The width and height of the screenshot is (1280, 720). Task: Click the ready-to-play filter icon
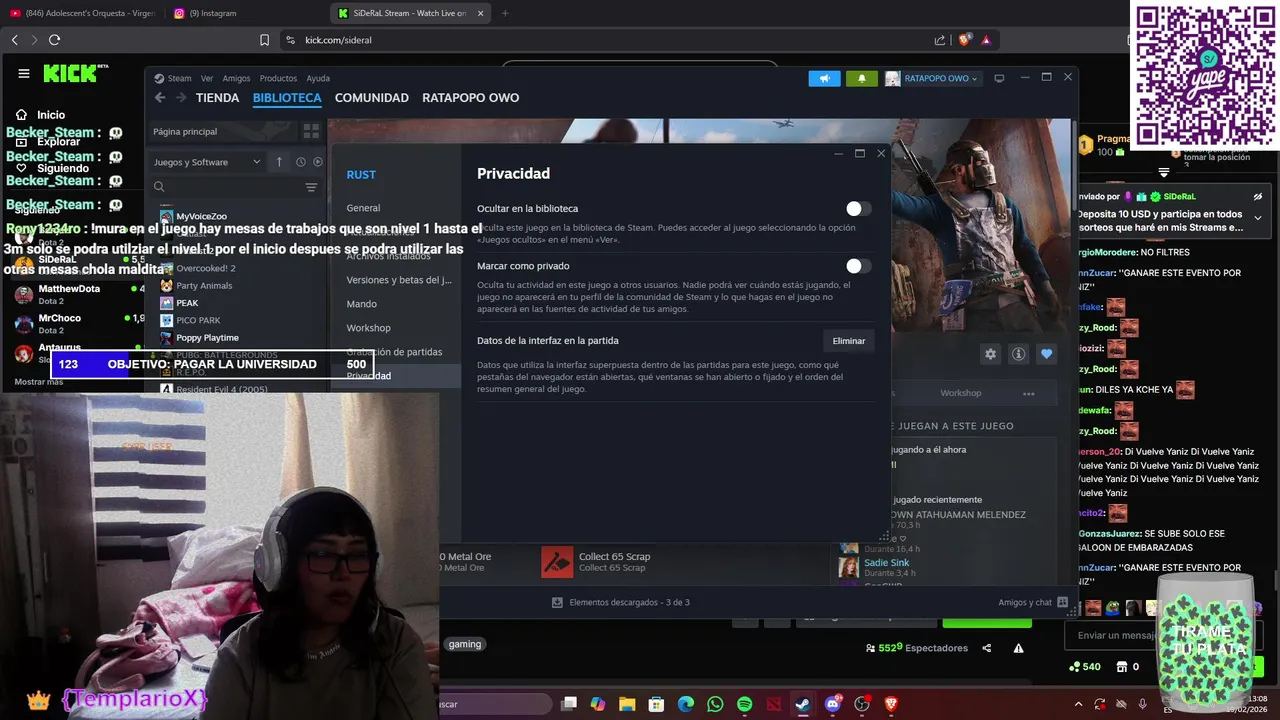click(318, 162)
